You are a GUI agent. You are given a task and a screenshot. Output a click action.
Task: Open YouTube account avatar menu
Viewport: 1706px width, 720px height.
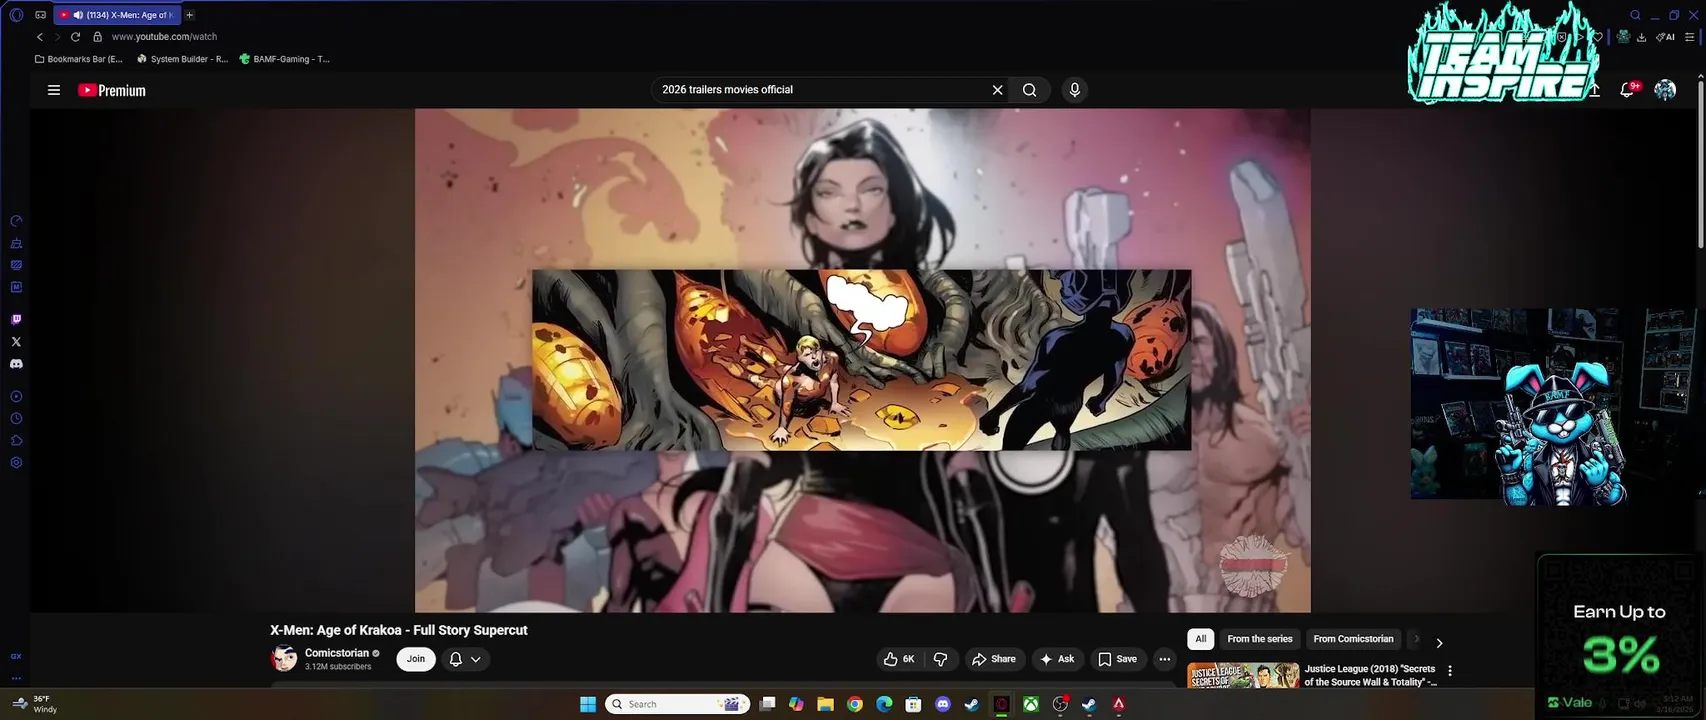[x=1665, y=90]
